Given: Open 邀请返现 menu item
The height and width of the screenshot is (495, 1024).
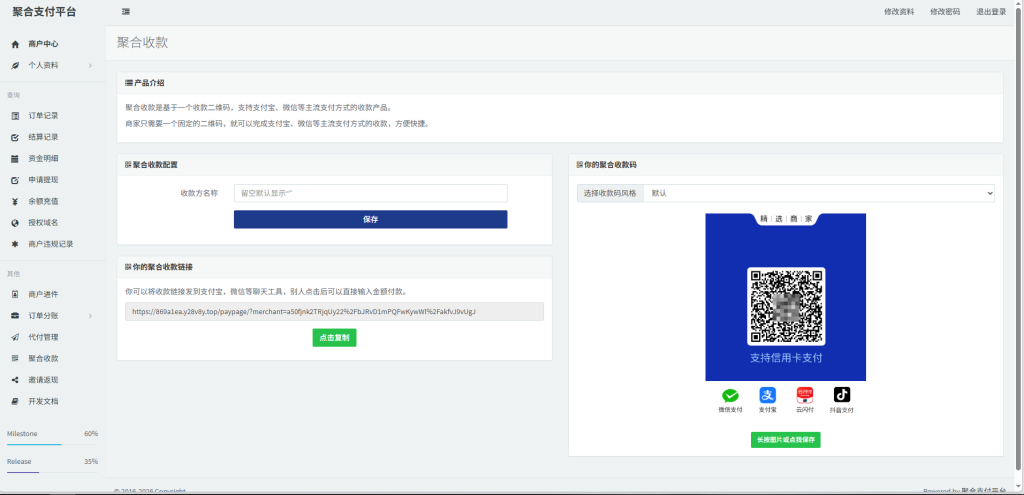Looking at the screenshot, I should [43, 380].
